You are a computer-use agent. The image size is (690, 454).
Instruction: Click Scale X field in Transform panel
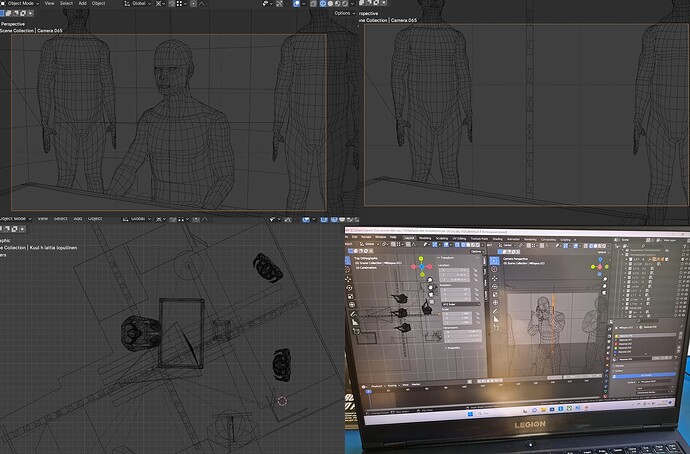coord(457,314)
